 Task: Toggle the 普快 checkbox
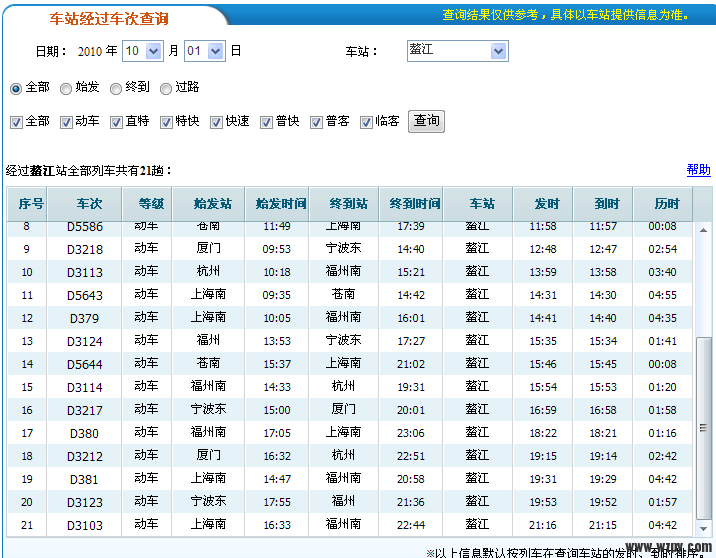pyautogui.click(x=266, y=122)
